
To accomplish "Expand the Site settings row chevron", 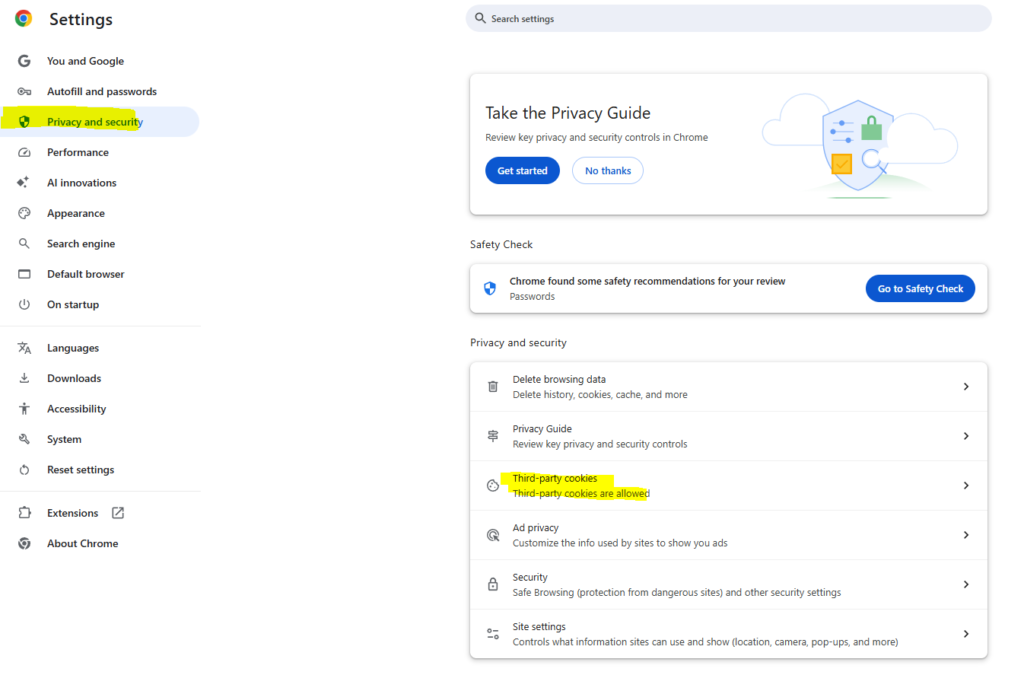I will (966, 633).
